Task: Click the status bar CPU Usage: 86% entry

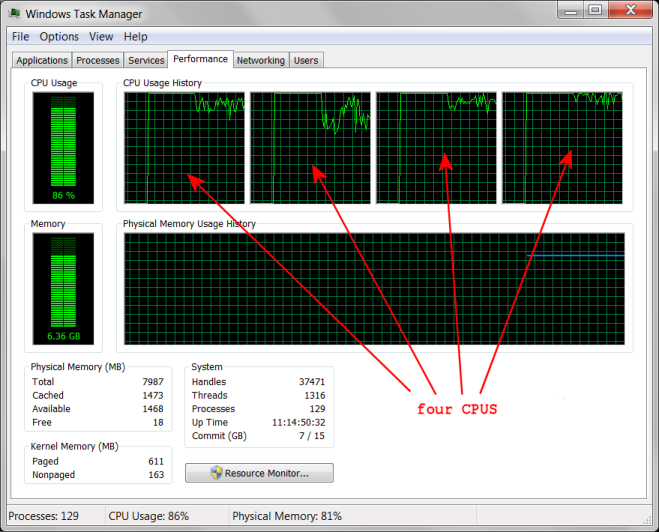Action: click(149, 516)
